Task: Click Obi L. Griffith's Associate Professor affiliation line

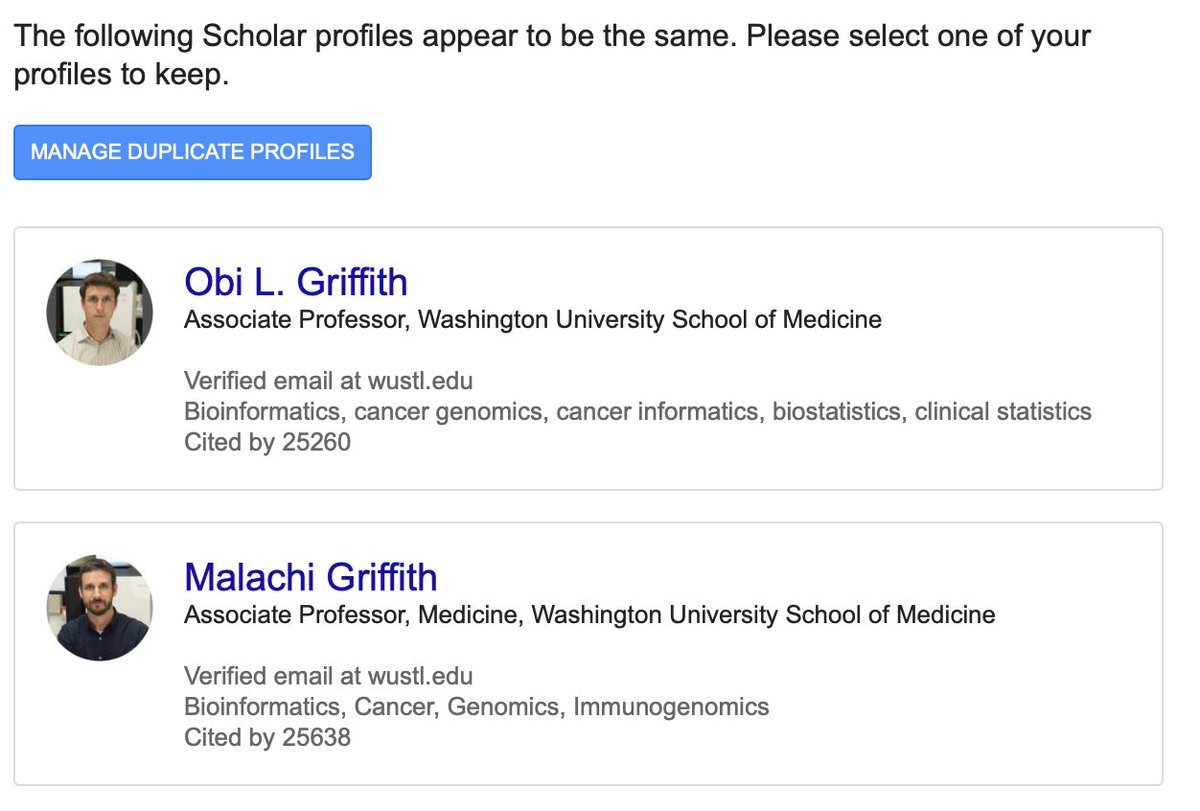Action: [533, 320]
